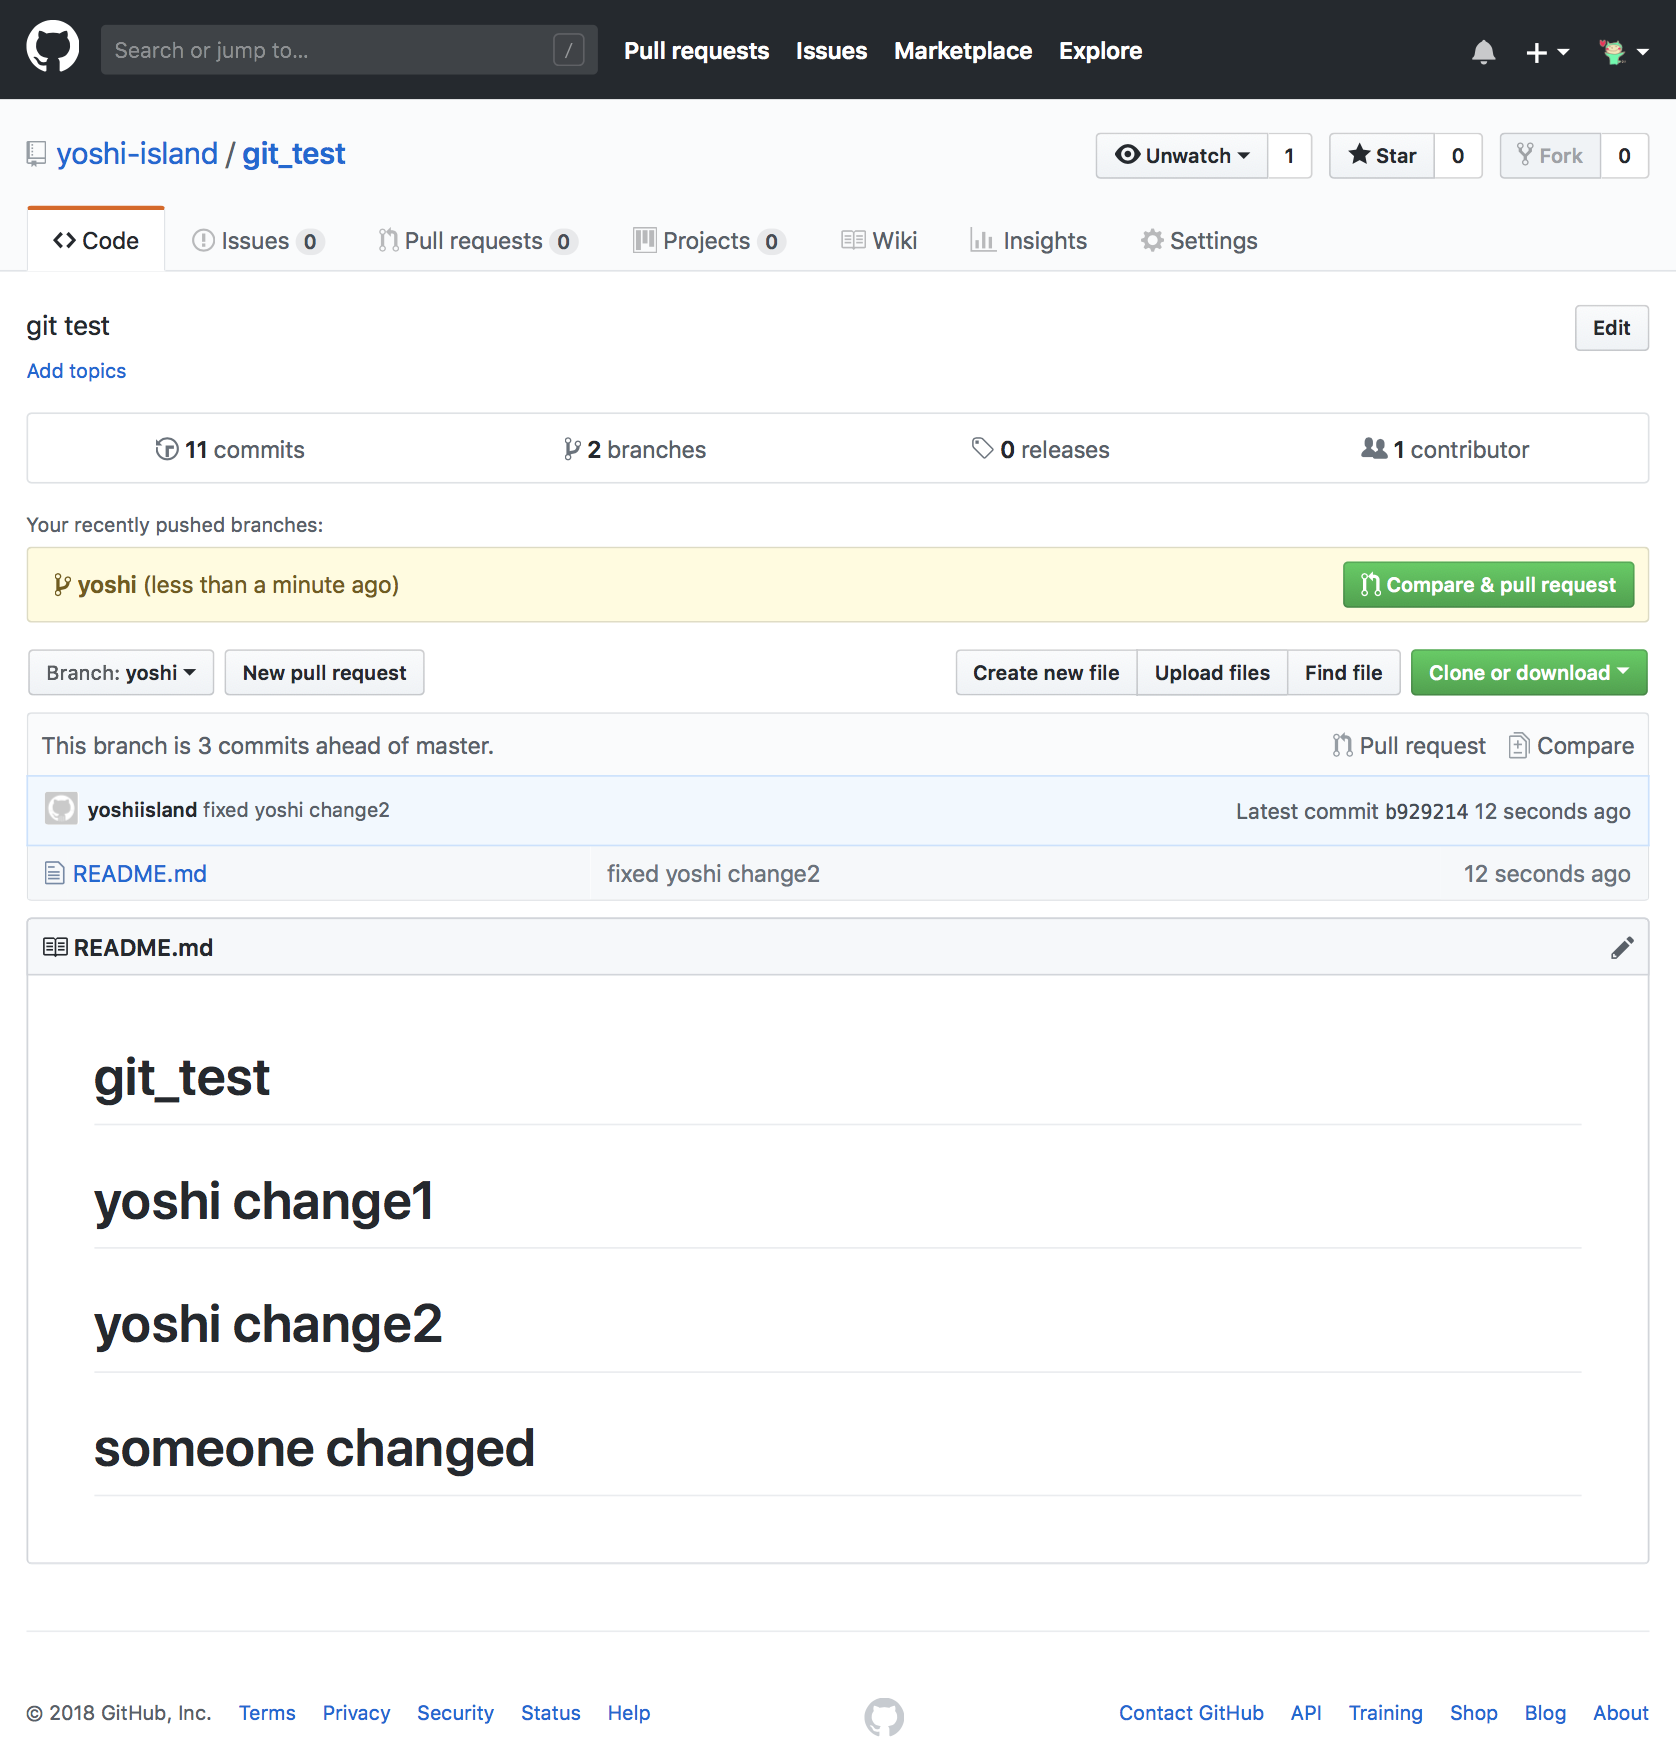Viewport: 1676px width, 1745px height.
Task: View 2 branches
Action: point(634,450)
